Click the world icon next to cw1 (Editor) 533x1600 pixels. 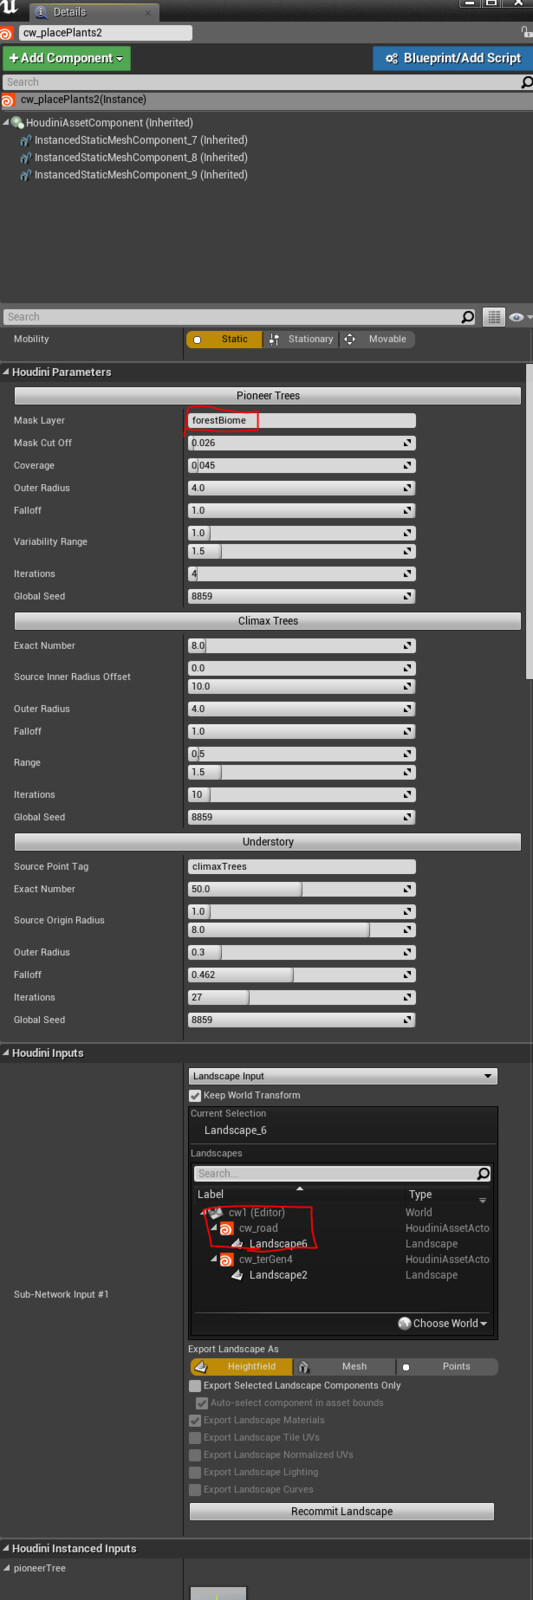click(216, 1212)
